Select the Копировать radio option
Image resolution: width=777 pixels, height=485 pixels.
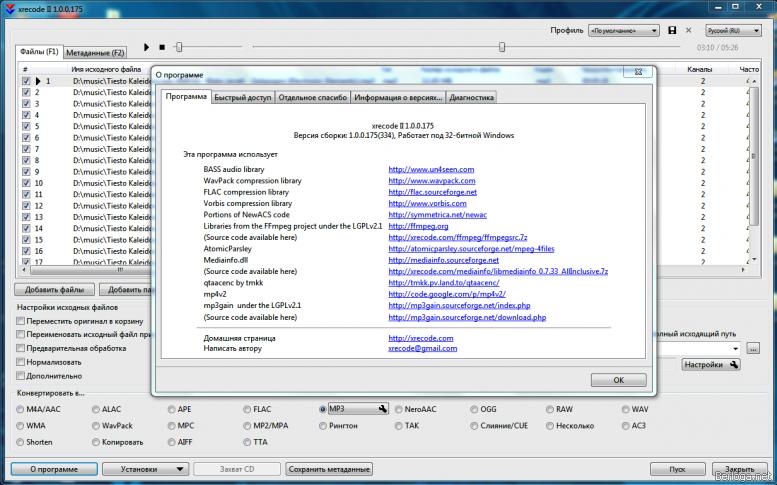(x=96, y=442)
